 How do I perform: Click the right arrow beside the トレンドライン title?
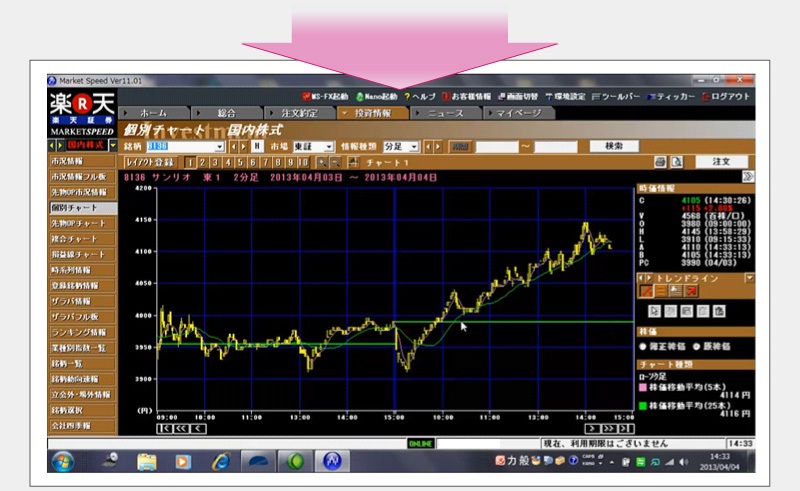tap(649, 278)
